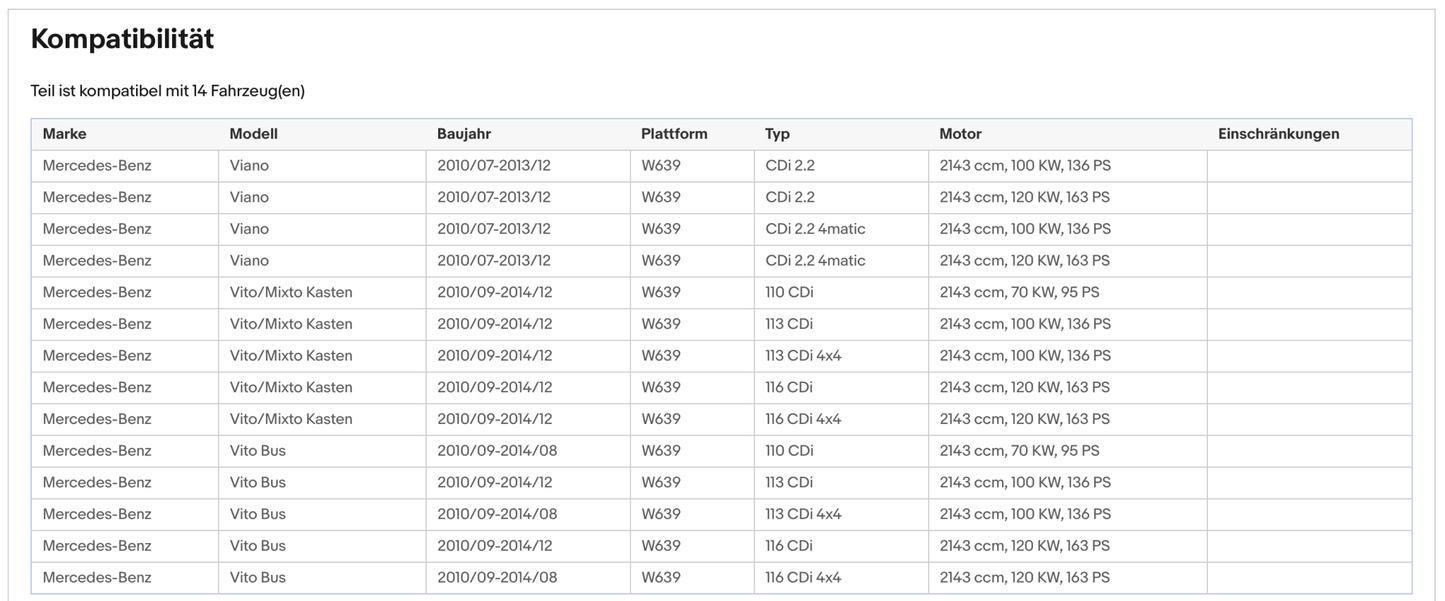Click the Plattform column header
The height and width of the screenshot is (601, 1445).
(674, 134)
